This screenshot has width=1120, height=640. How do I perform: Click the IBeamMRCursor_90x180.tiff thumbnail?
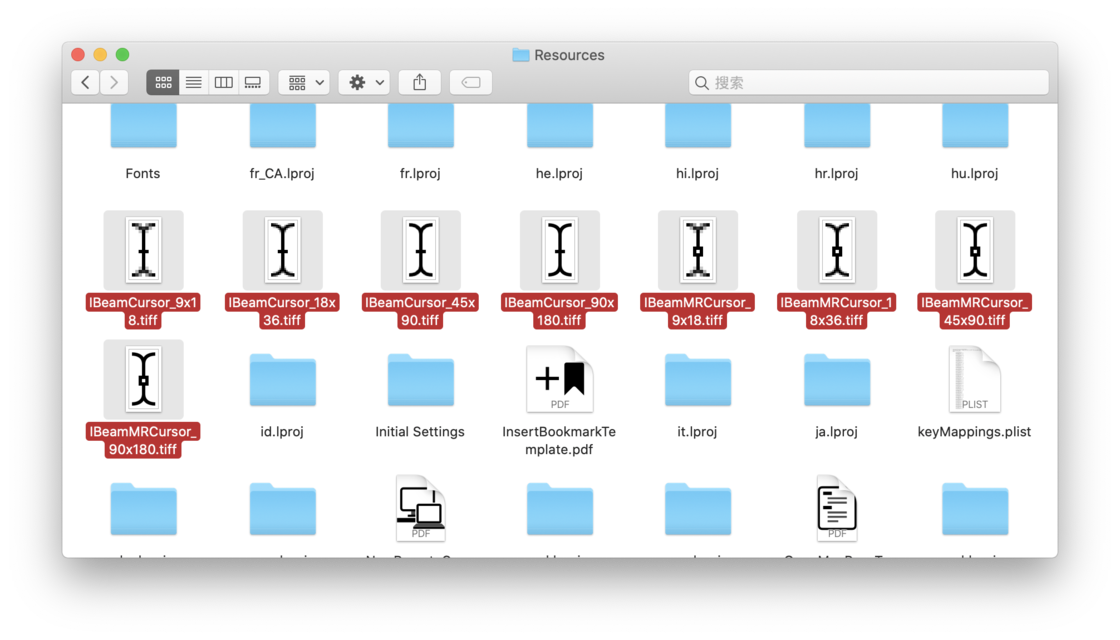pyautogui.click(x=144, y=379)
